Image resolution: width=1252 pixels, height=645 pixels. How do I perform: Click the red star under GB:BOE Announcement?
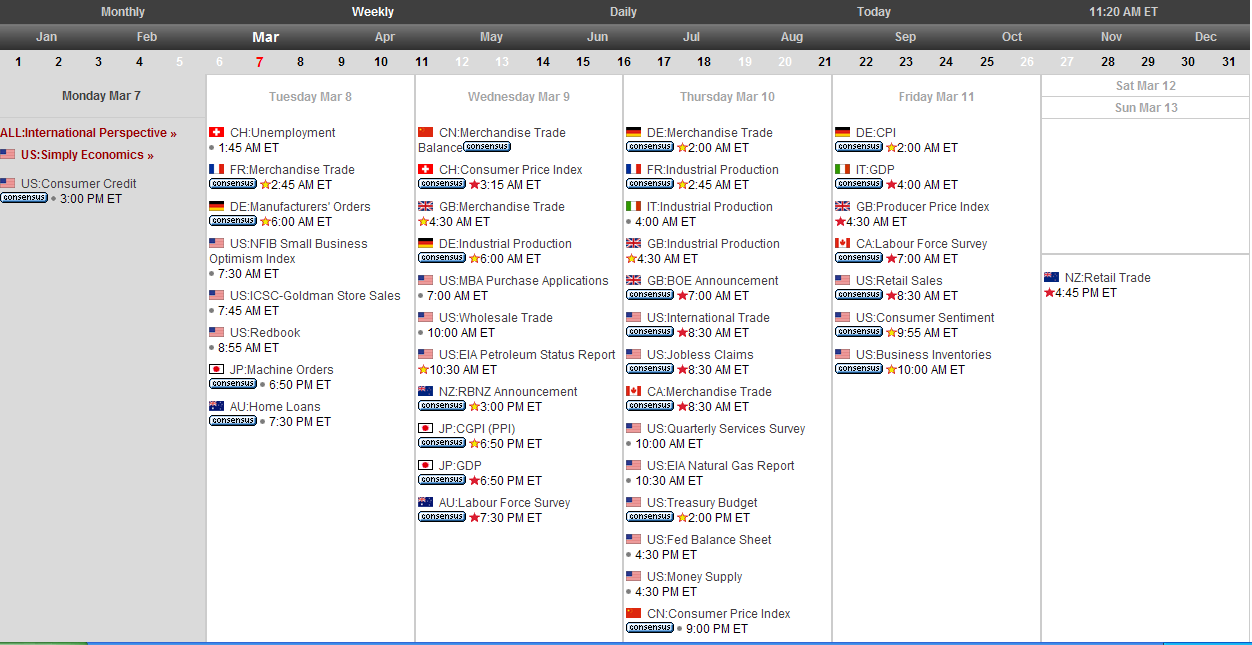682,296
